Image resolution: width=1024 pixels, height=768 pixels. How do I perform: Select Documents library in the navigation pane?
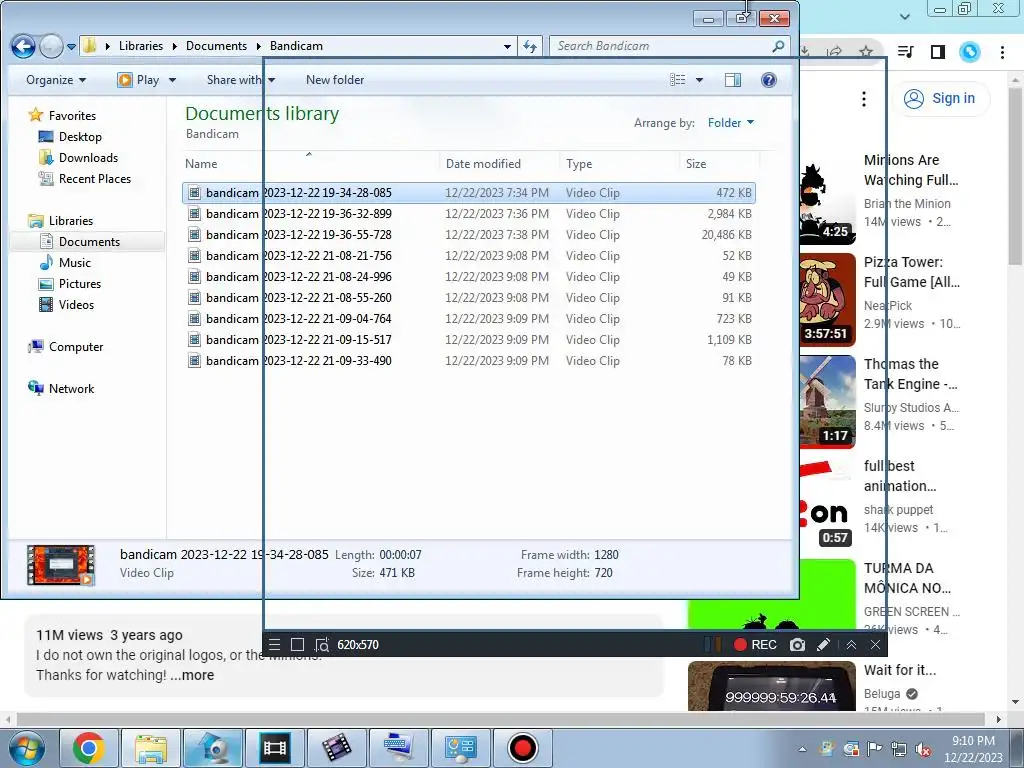[89, 242]
